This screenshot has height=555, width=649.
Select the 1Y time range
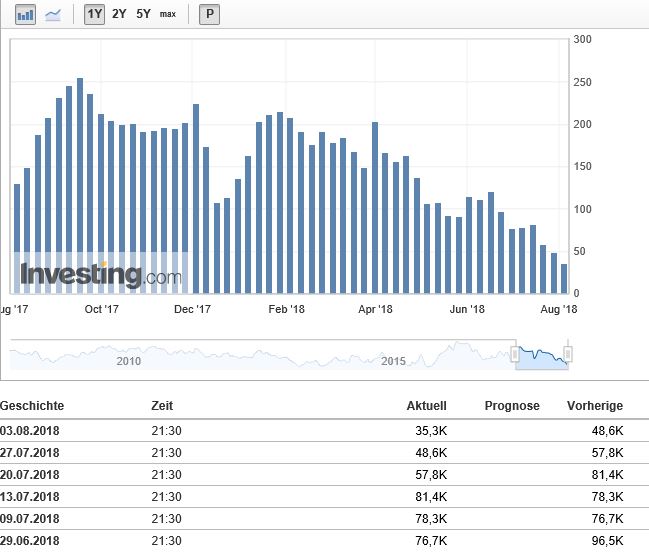tap(94, 15)
